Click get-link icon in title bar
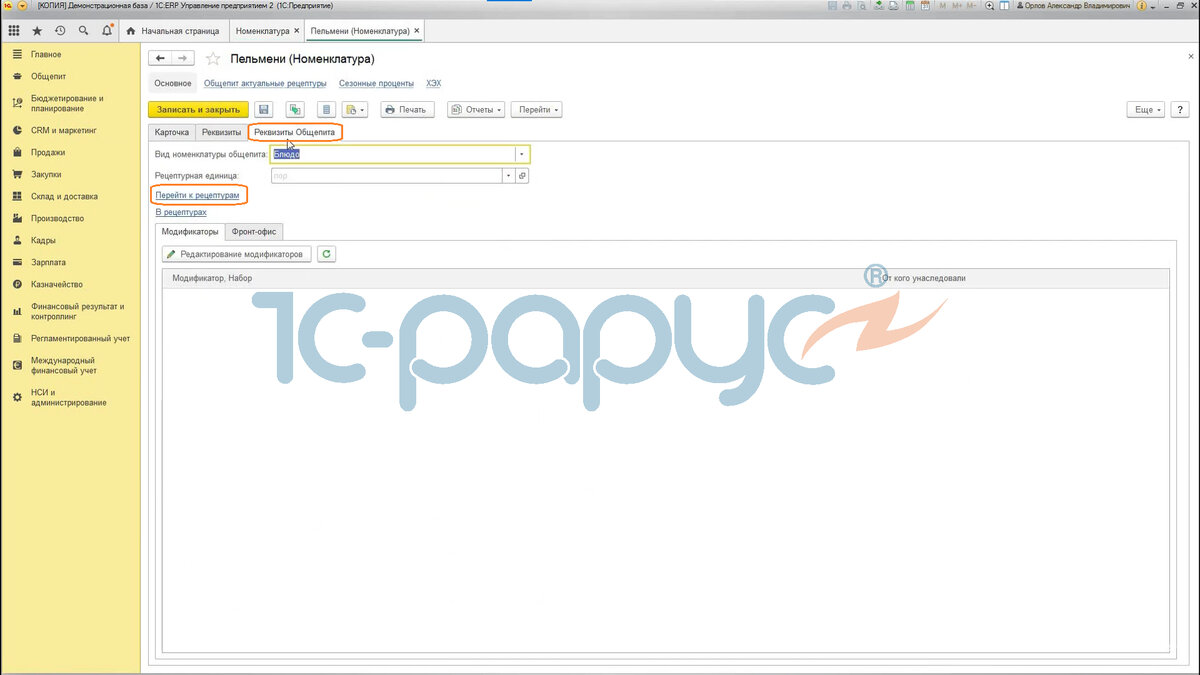 [878, 6]
